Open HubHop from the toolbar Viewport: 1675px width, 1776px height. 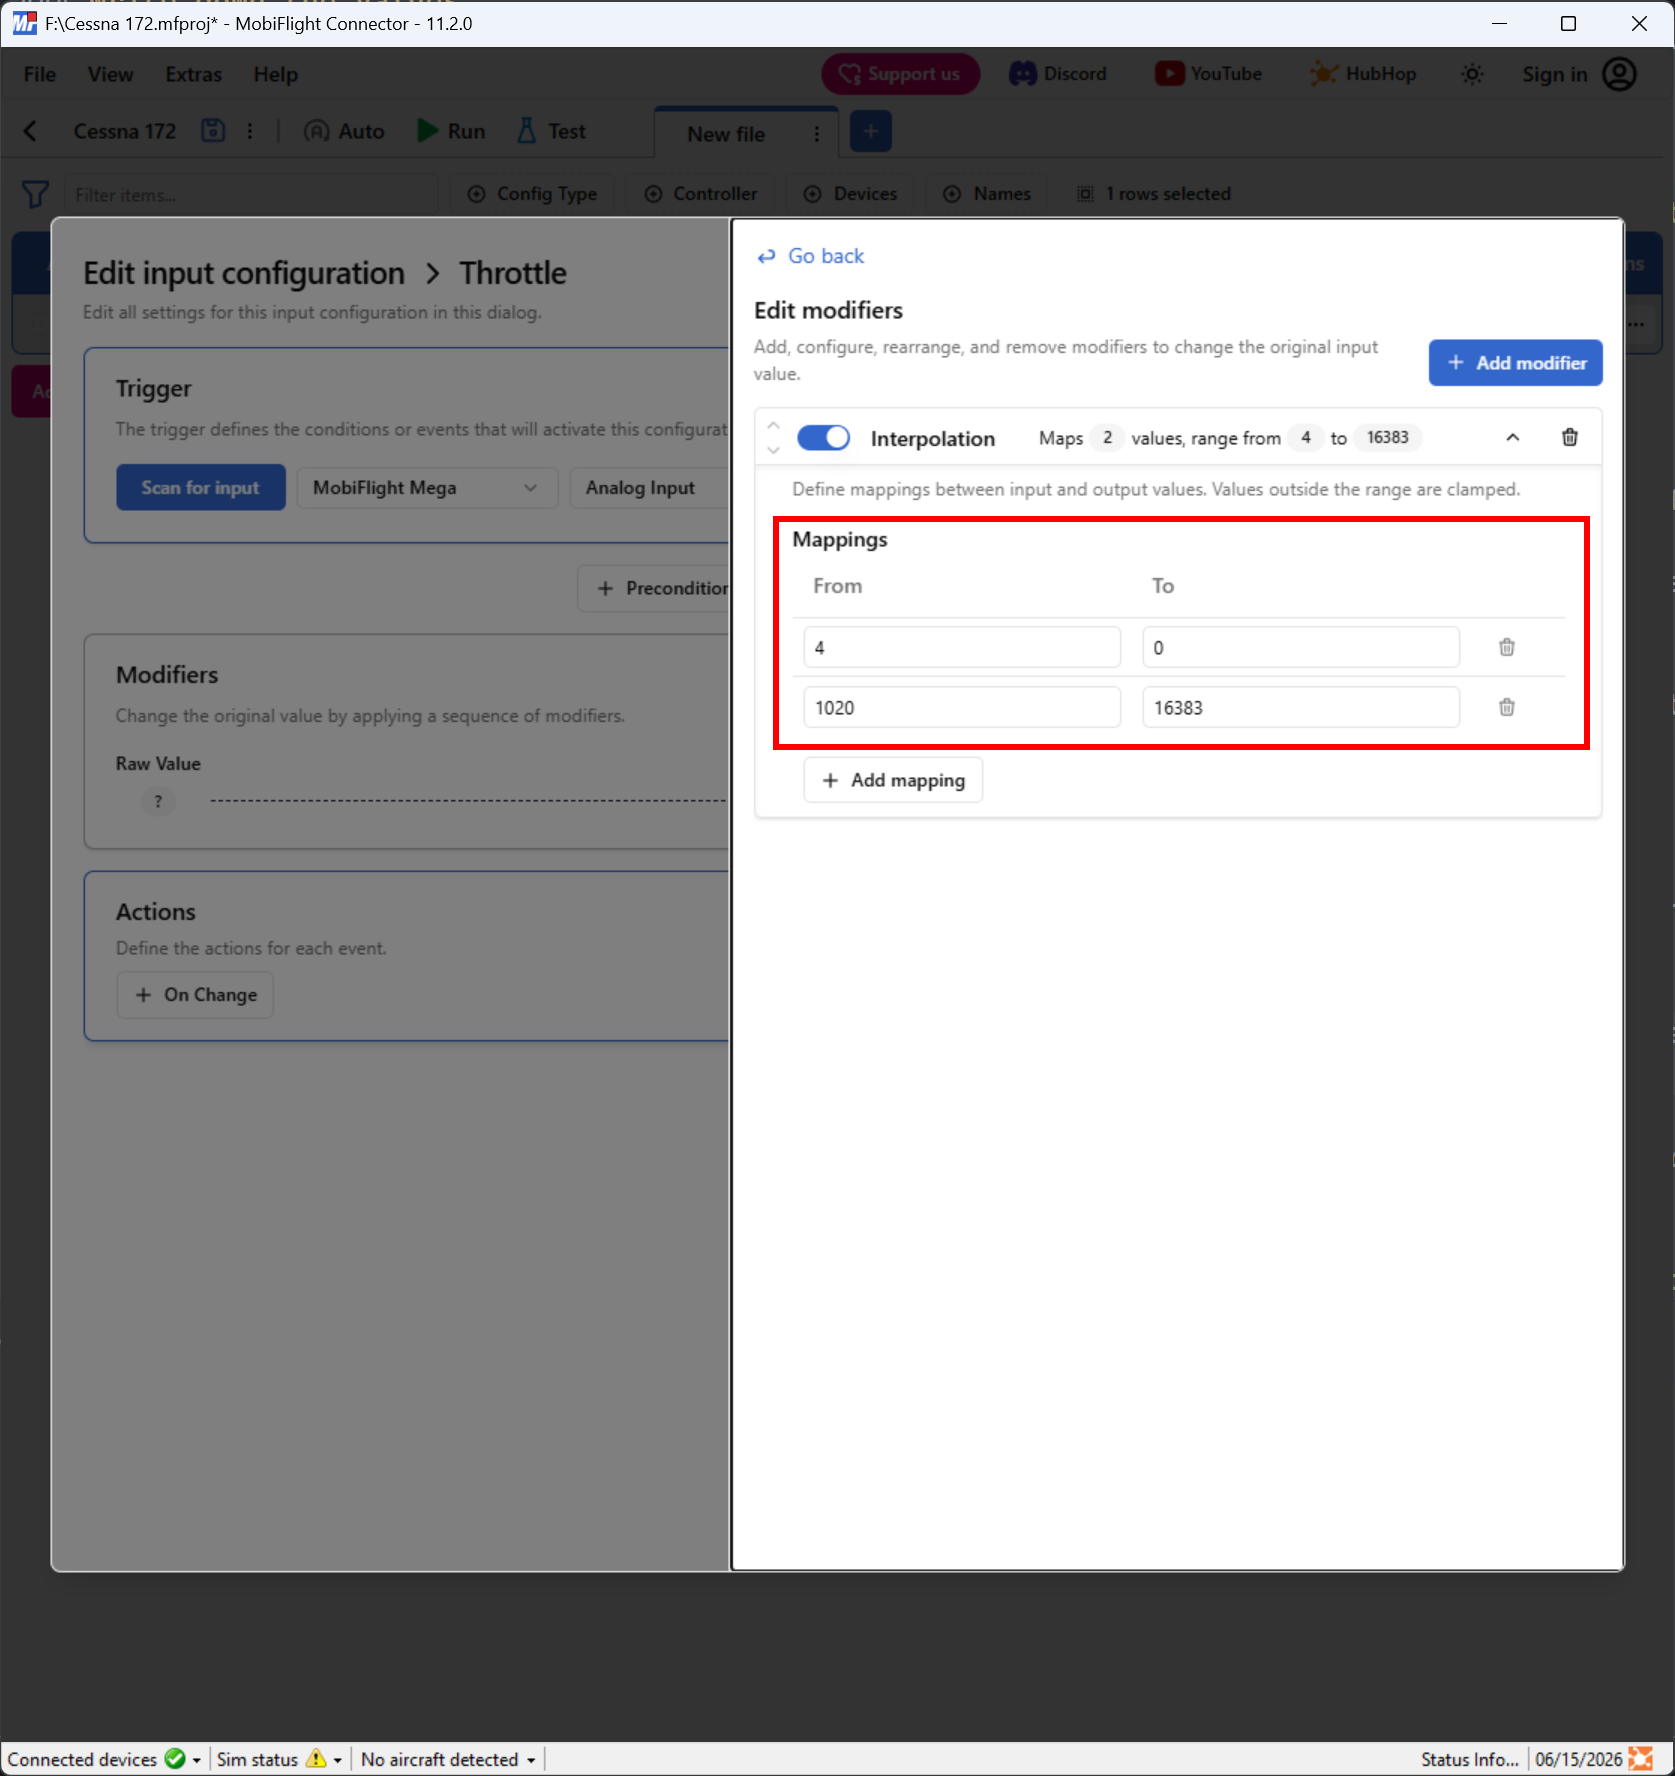tap(1363, 74)
